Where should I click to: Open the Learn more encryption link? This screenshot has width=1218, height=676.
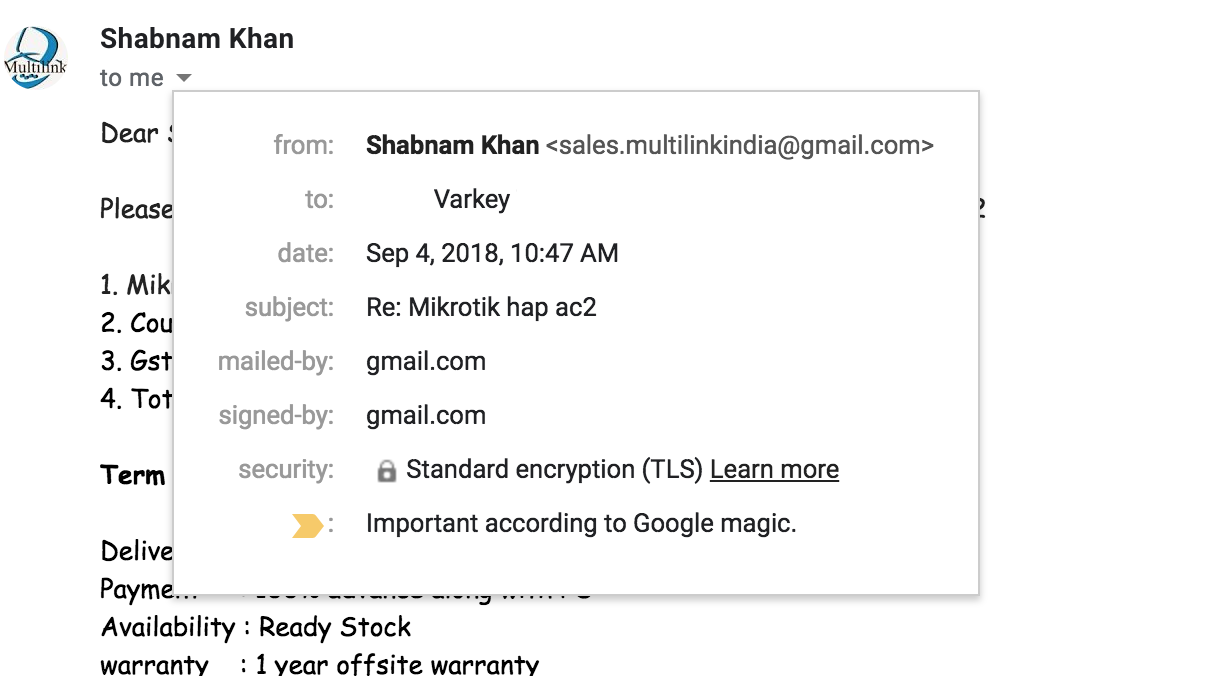[774, 470]
